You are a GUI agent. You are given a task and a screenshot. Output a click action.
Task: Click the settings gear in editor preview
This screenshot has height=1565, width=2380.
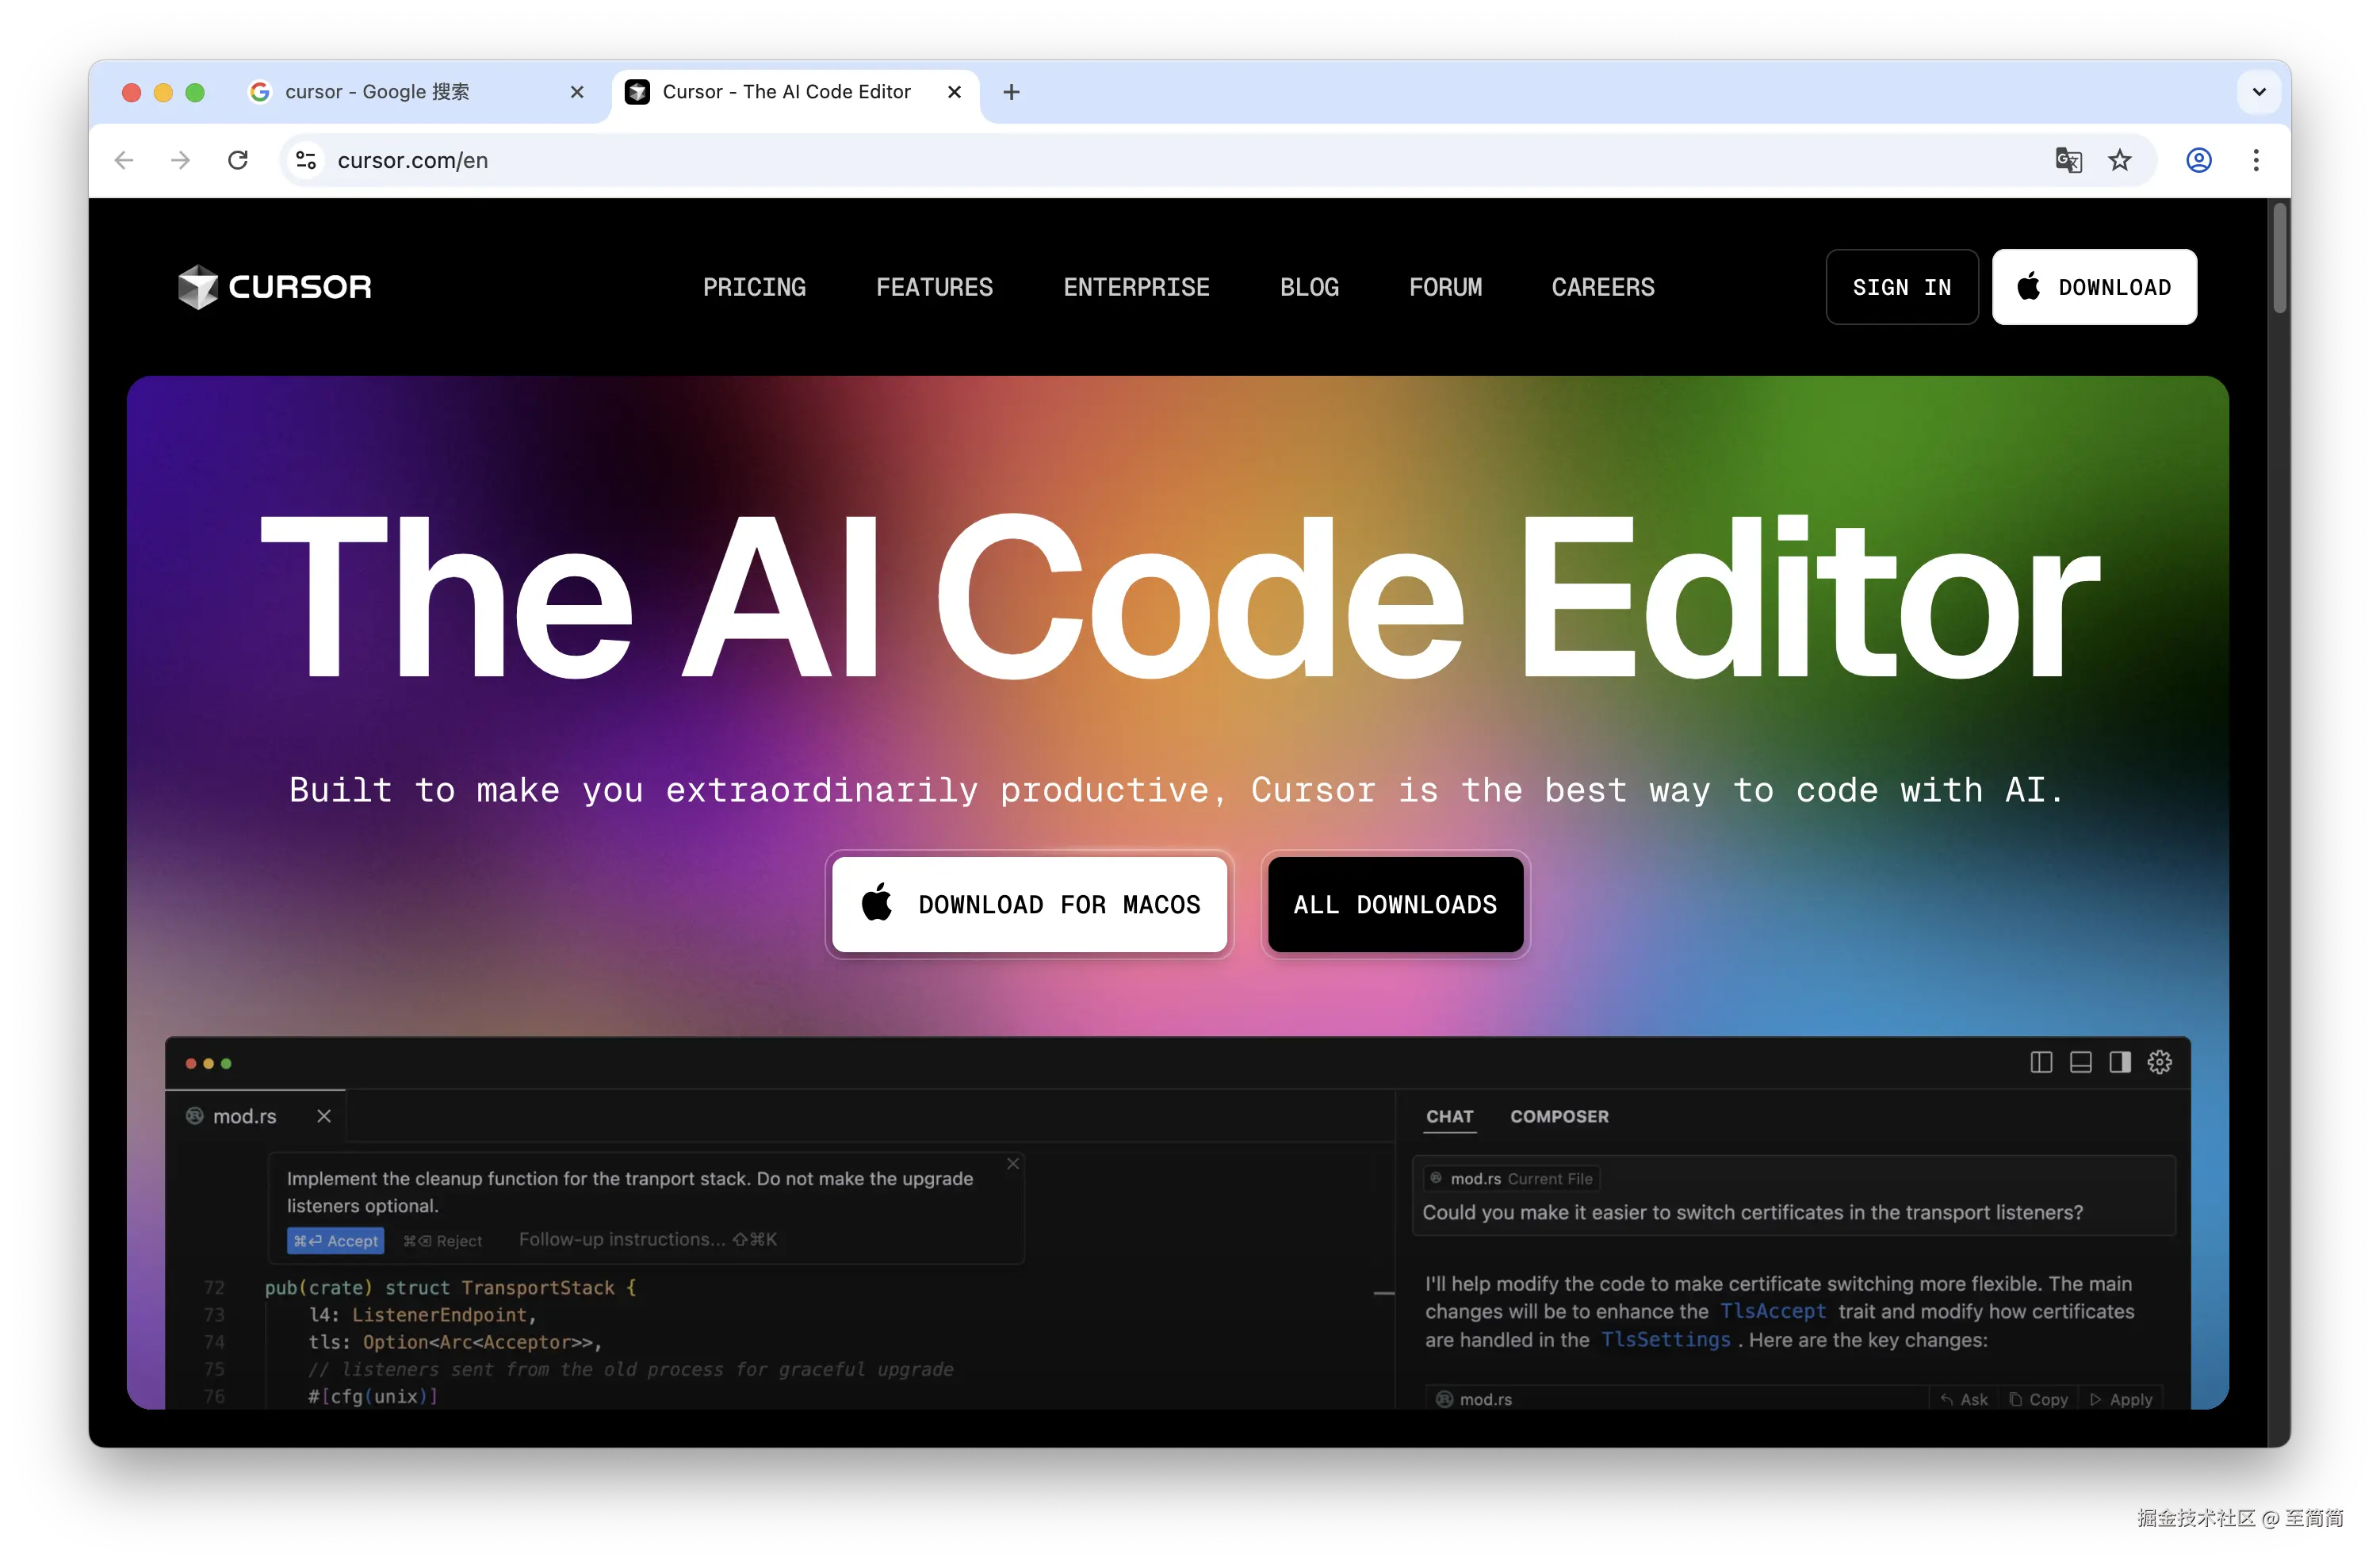[2160, 1062]
